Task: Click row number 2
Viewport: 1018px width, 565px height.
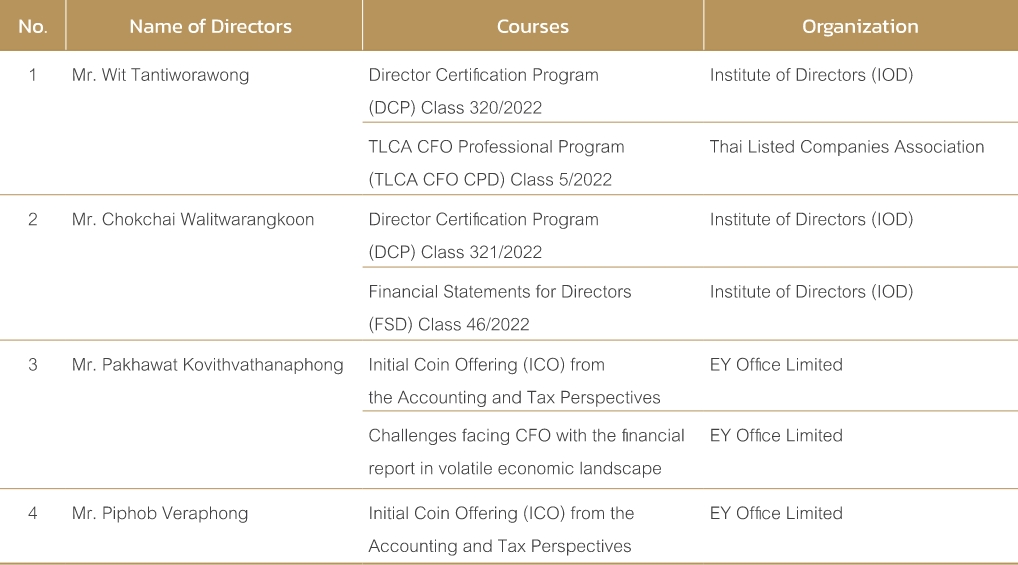Action: tap(32, 220)
